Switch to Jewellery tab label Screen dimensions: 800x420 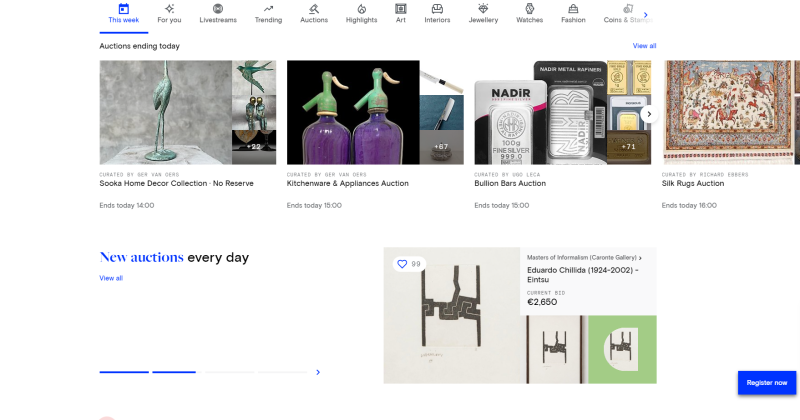483,20
